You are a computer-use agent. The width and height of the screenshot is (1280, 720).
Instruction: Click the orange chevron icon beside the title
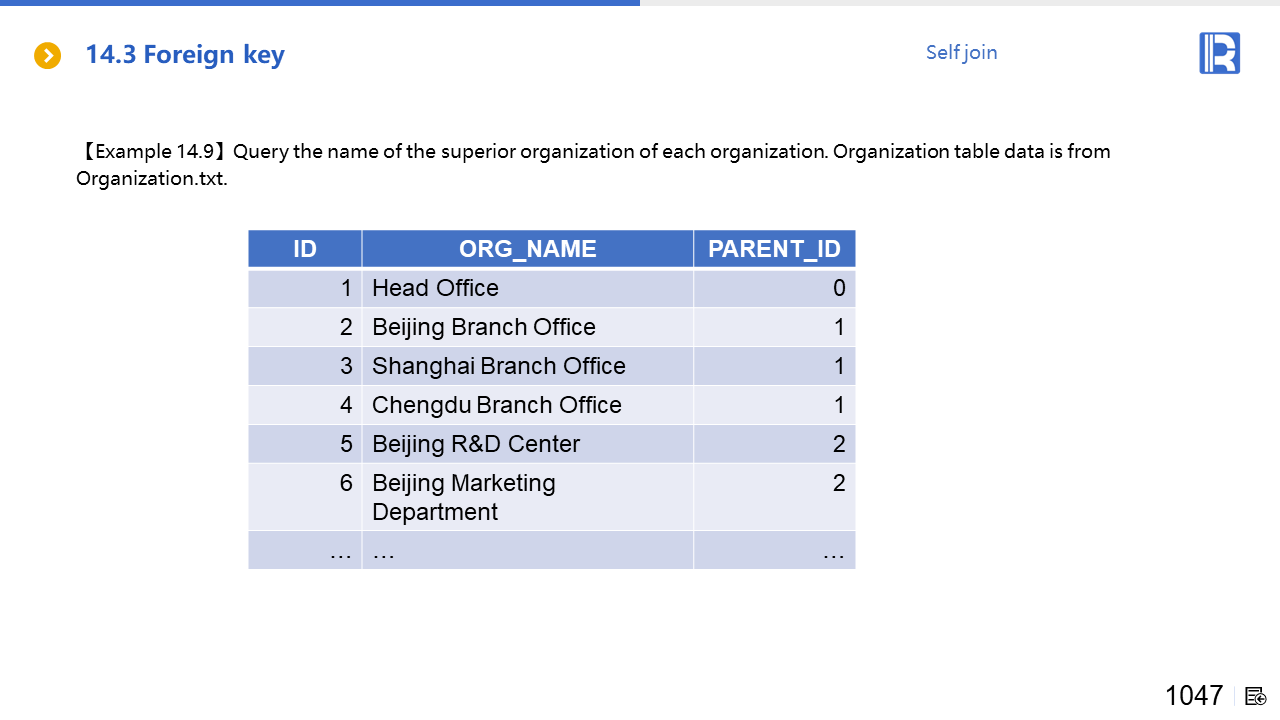[47, 56]
